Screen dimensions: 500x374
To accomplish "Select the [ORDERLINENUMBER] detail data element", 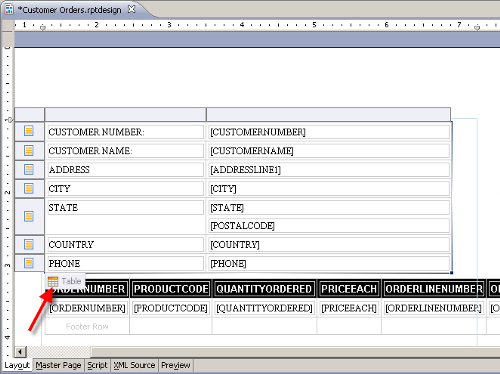I will click(x=434, y=308).
